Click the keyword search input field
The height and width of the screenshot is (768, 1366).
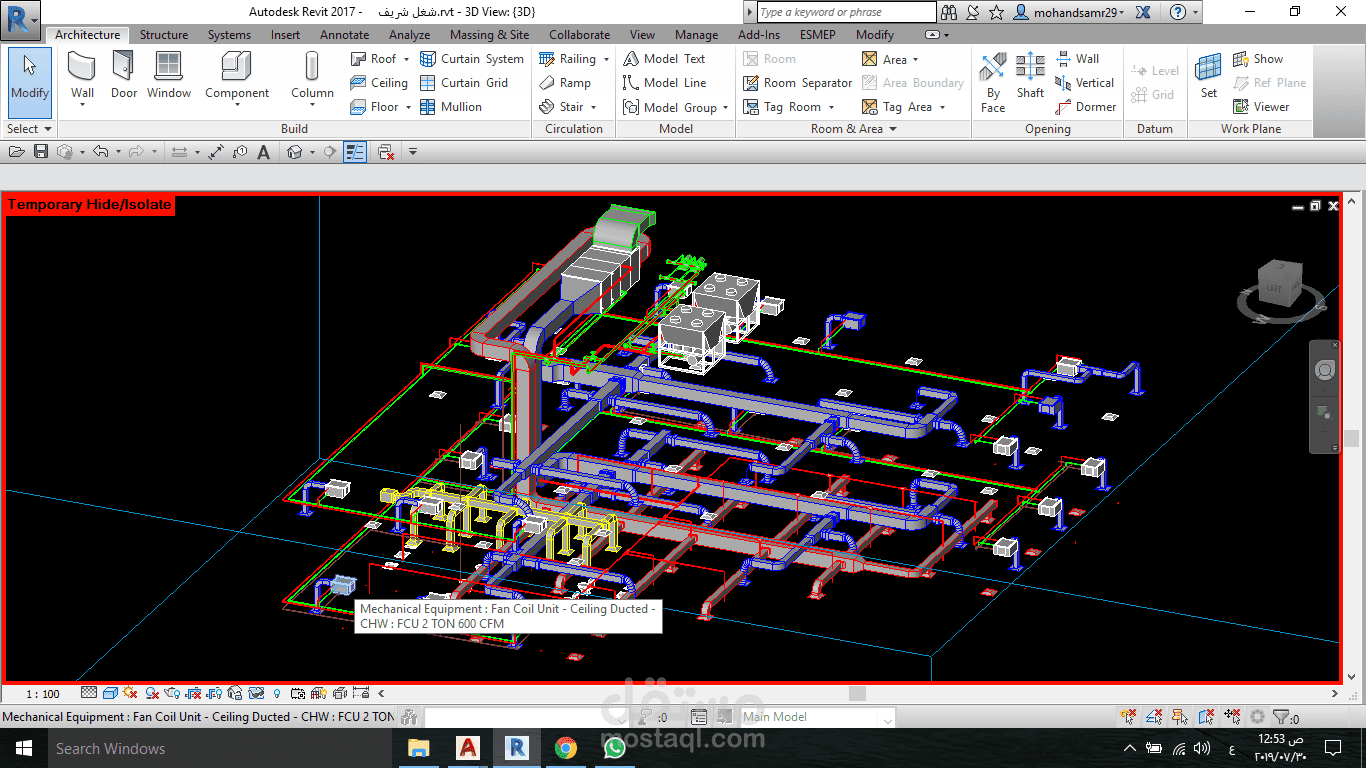tap(846, 12)
